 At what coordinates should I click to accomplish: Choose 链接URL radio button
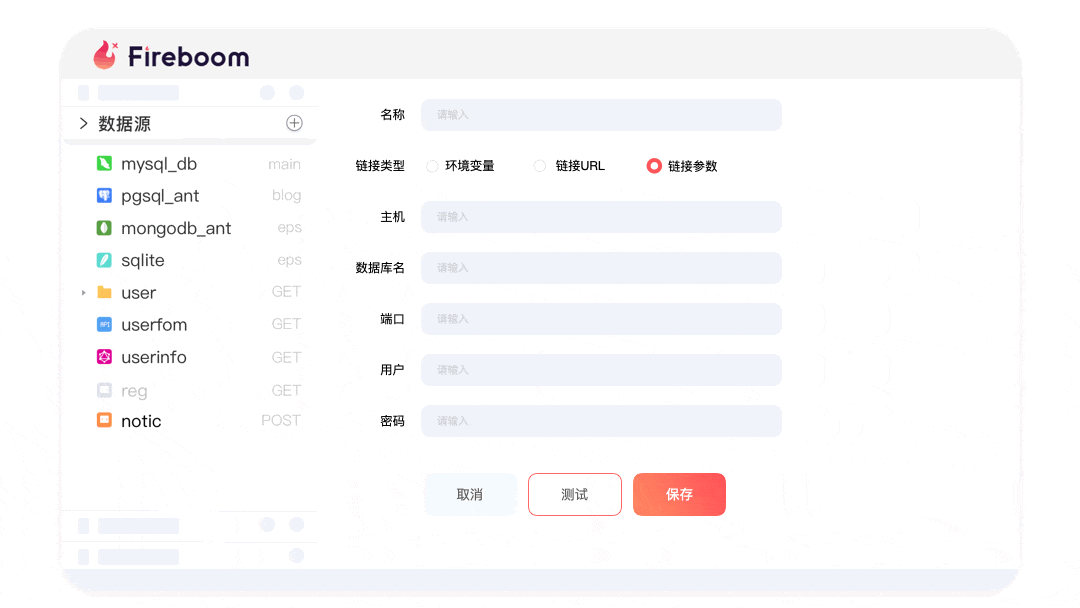[540, 166]
